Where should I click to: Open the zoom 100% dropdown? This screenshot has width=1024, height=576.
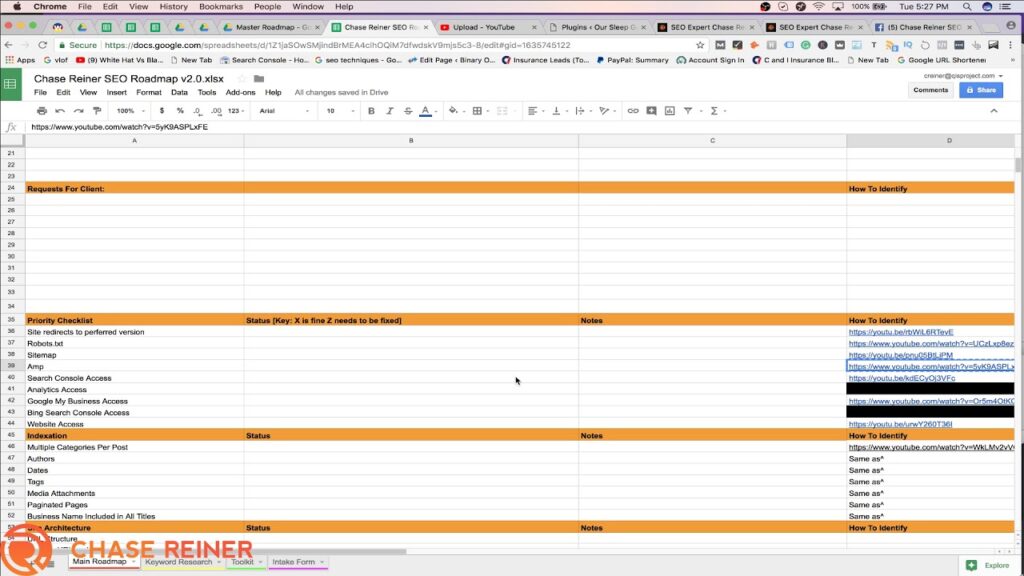tap(131, 111)
